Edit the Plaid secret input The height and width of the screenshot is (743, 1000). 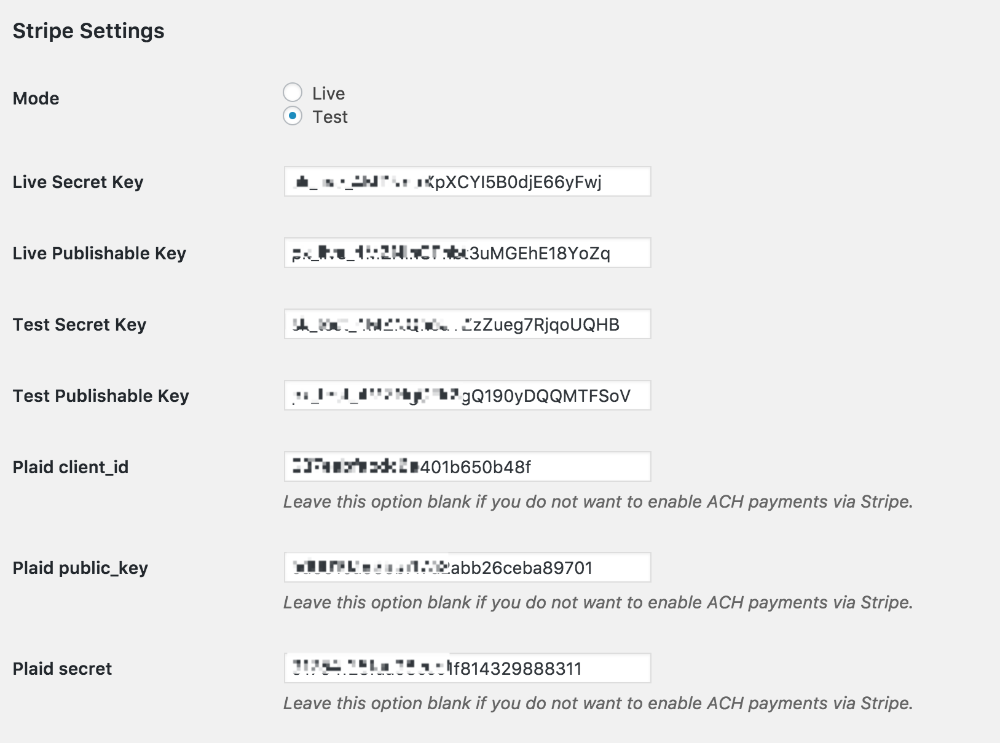[467, 668]
